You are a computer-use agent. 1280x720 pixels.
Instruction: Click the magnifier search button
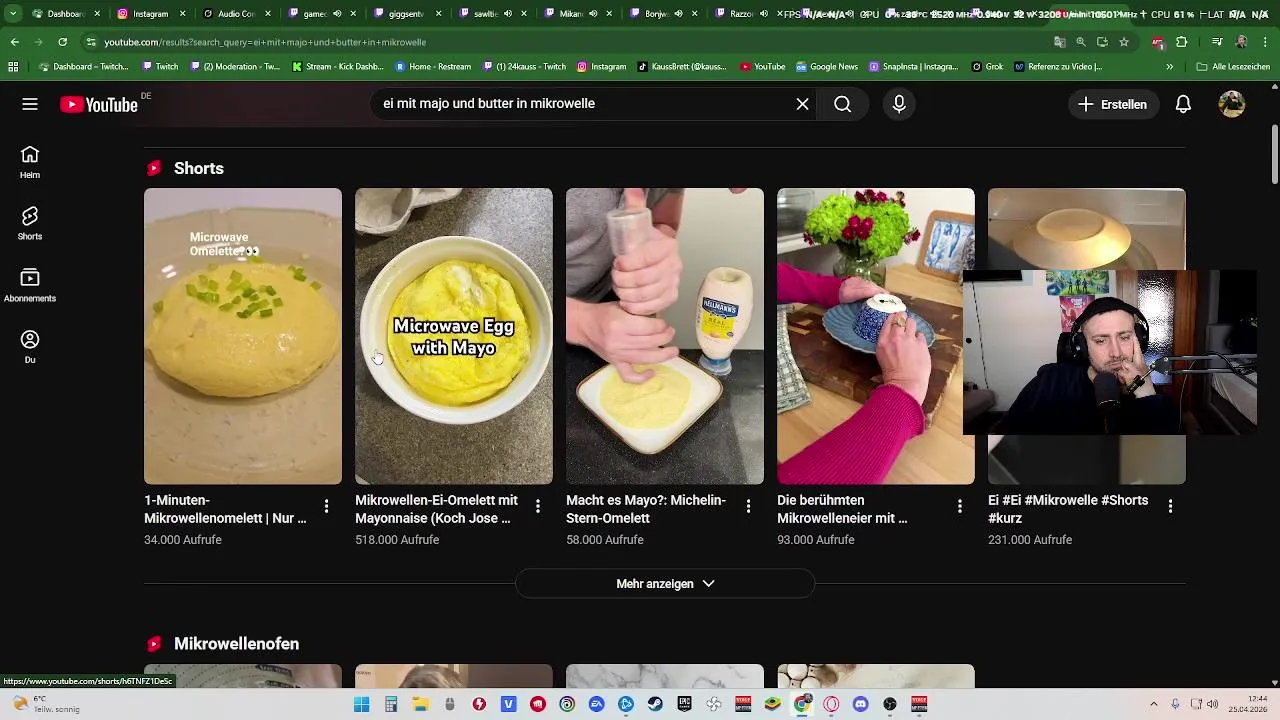point(843,104)
